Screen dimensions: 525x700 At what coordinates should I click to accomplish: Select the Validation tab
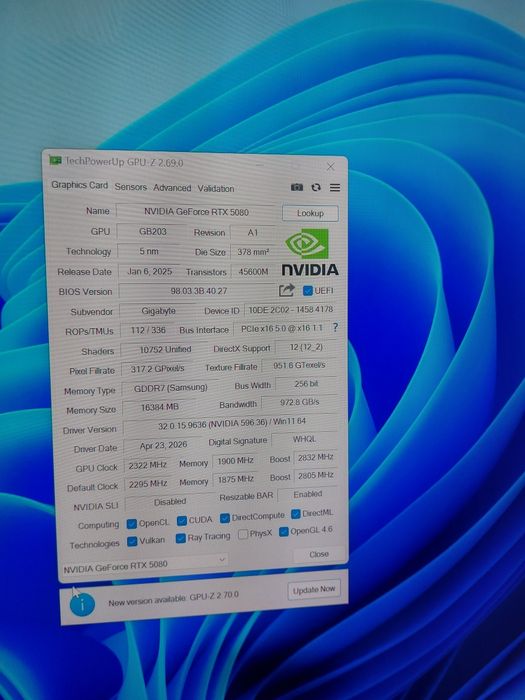[x=216, y=188]
